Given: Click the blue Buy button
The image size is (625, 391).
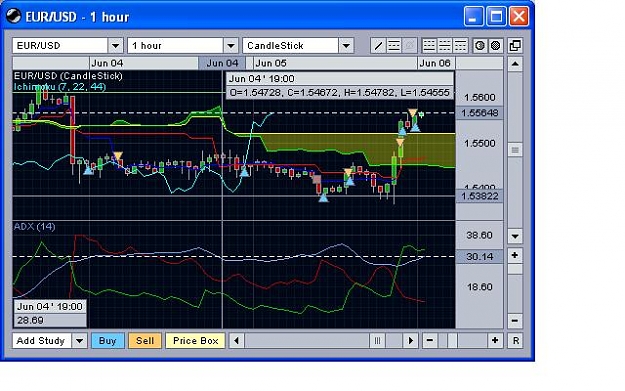Looking at the screenshot, I should [x=108, y=341].
